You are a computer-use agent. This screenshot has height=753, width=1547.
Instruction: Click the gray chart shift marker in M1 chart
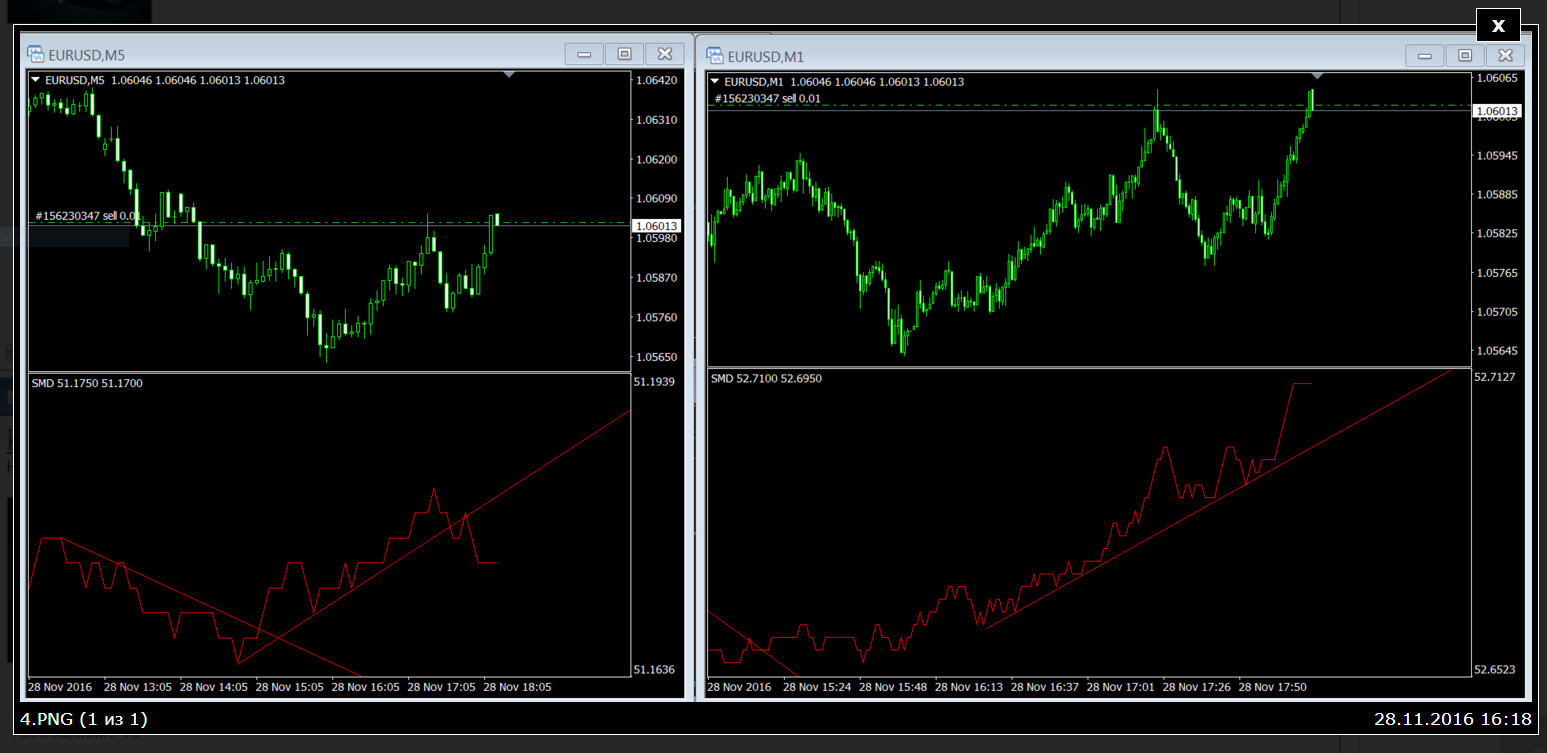pos(1317,76)
